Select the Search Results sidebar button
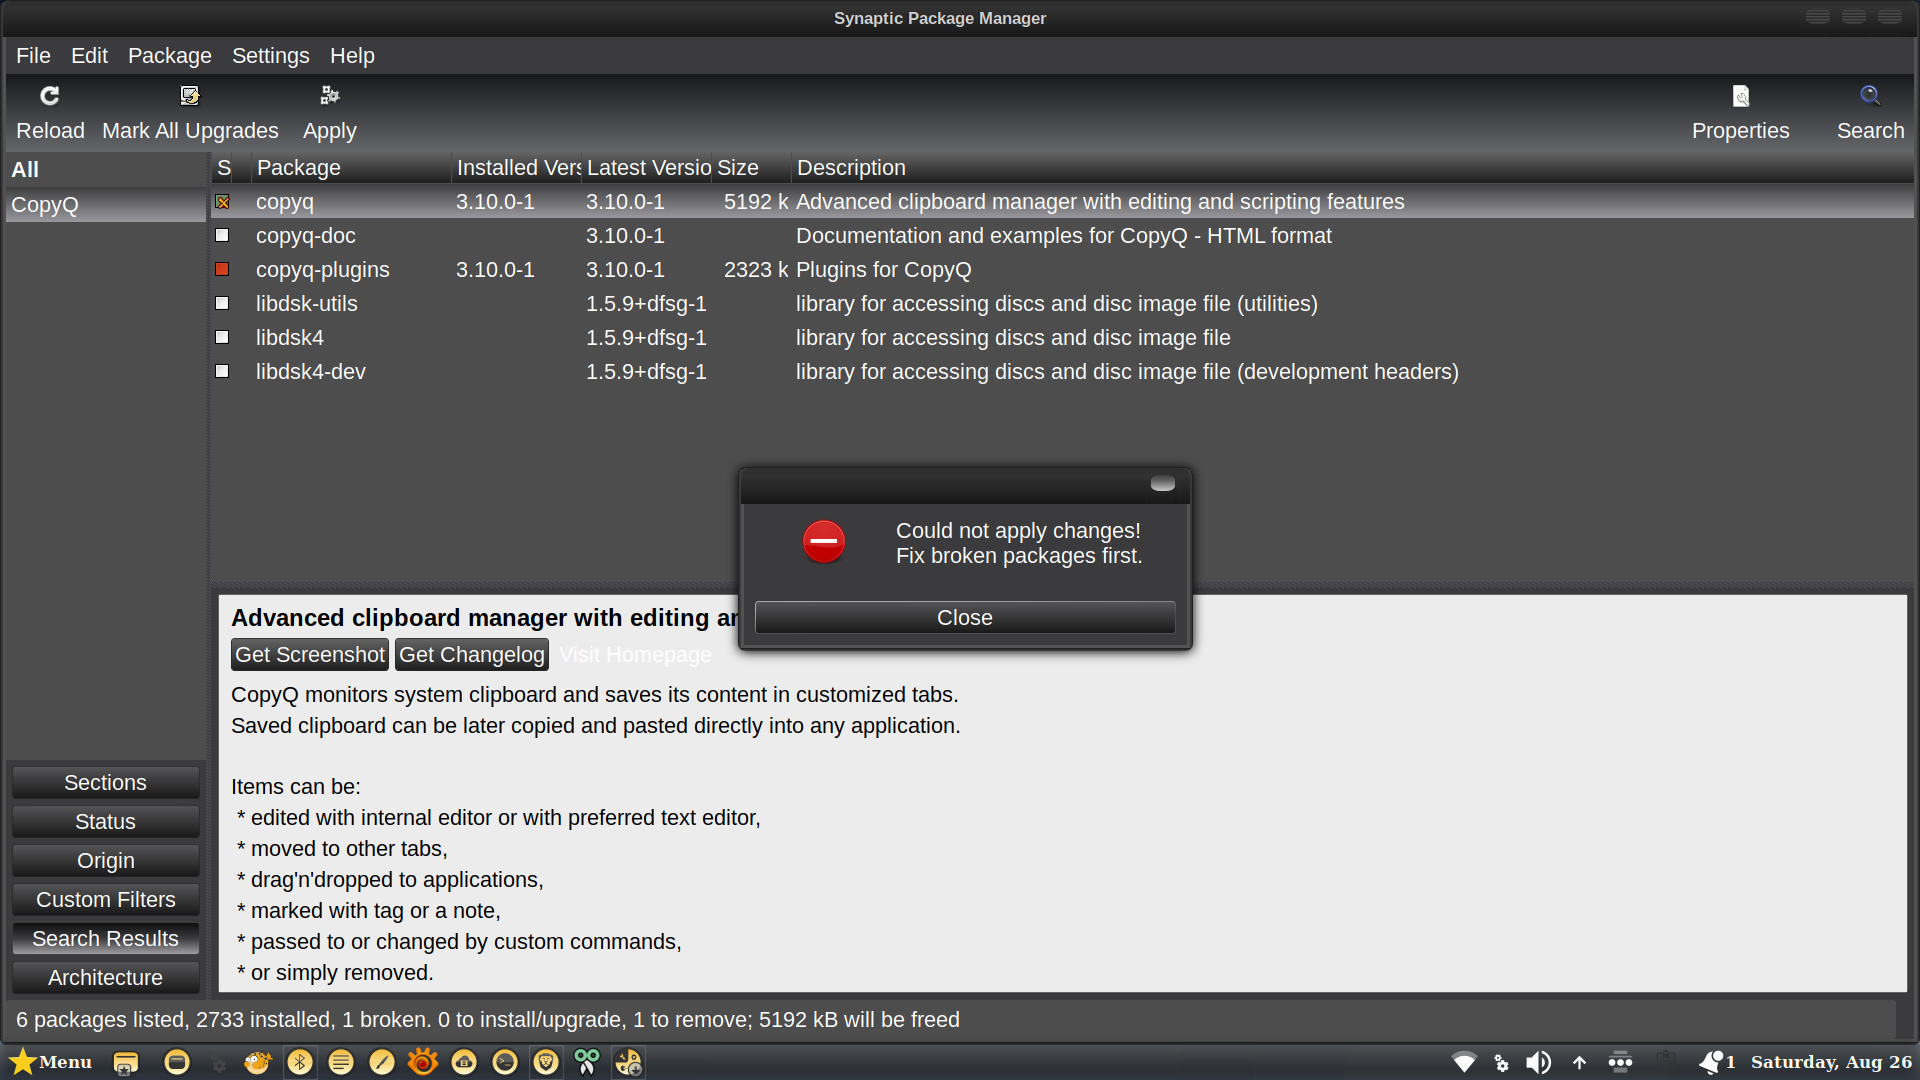Screen dimensions: 1920x1080 pyautogui.click(x=105, y=939)
